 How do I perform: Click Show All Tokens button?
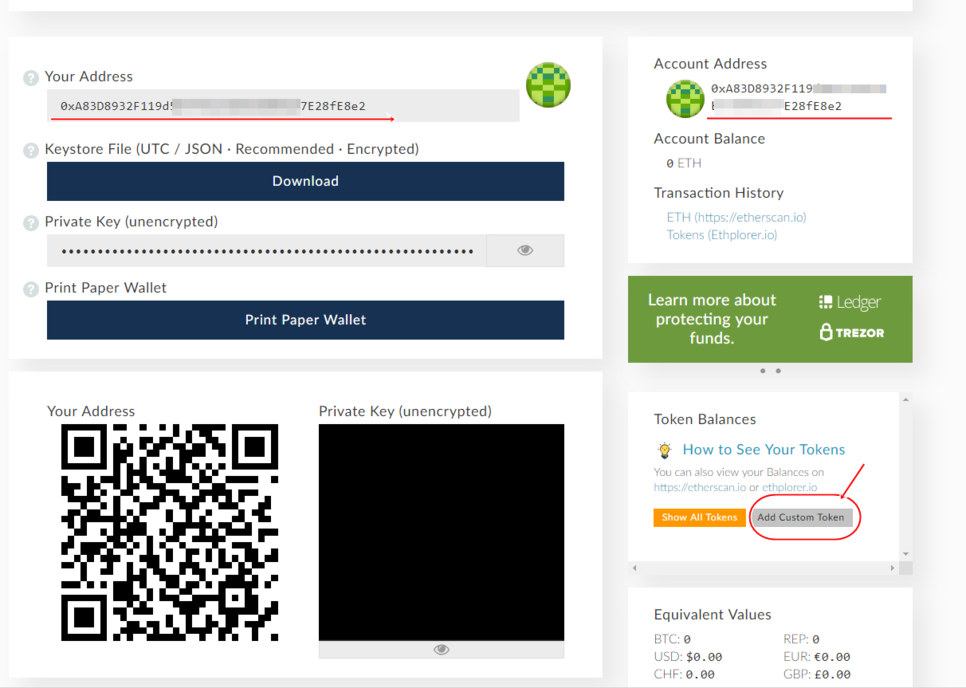[x=699, y=517]
